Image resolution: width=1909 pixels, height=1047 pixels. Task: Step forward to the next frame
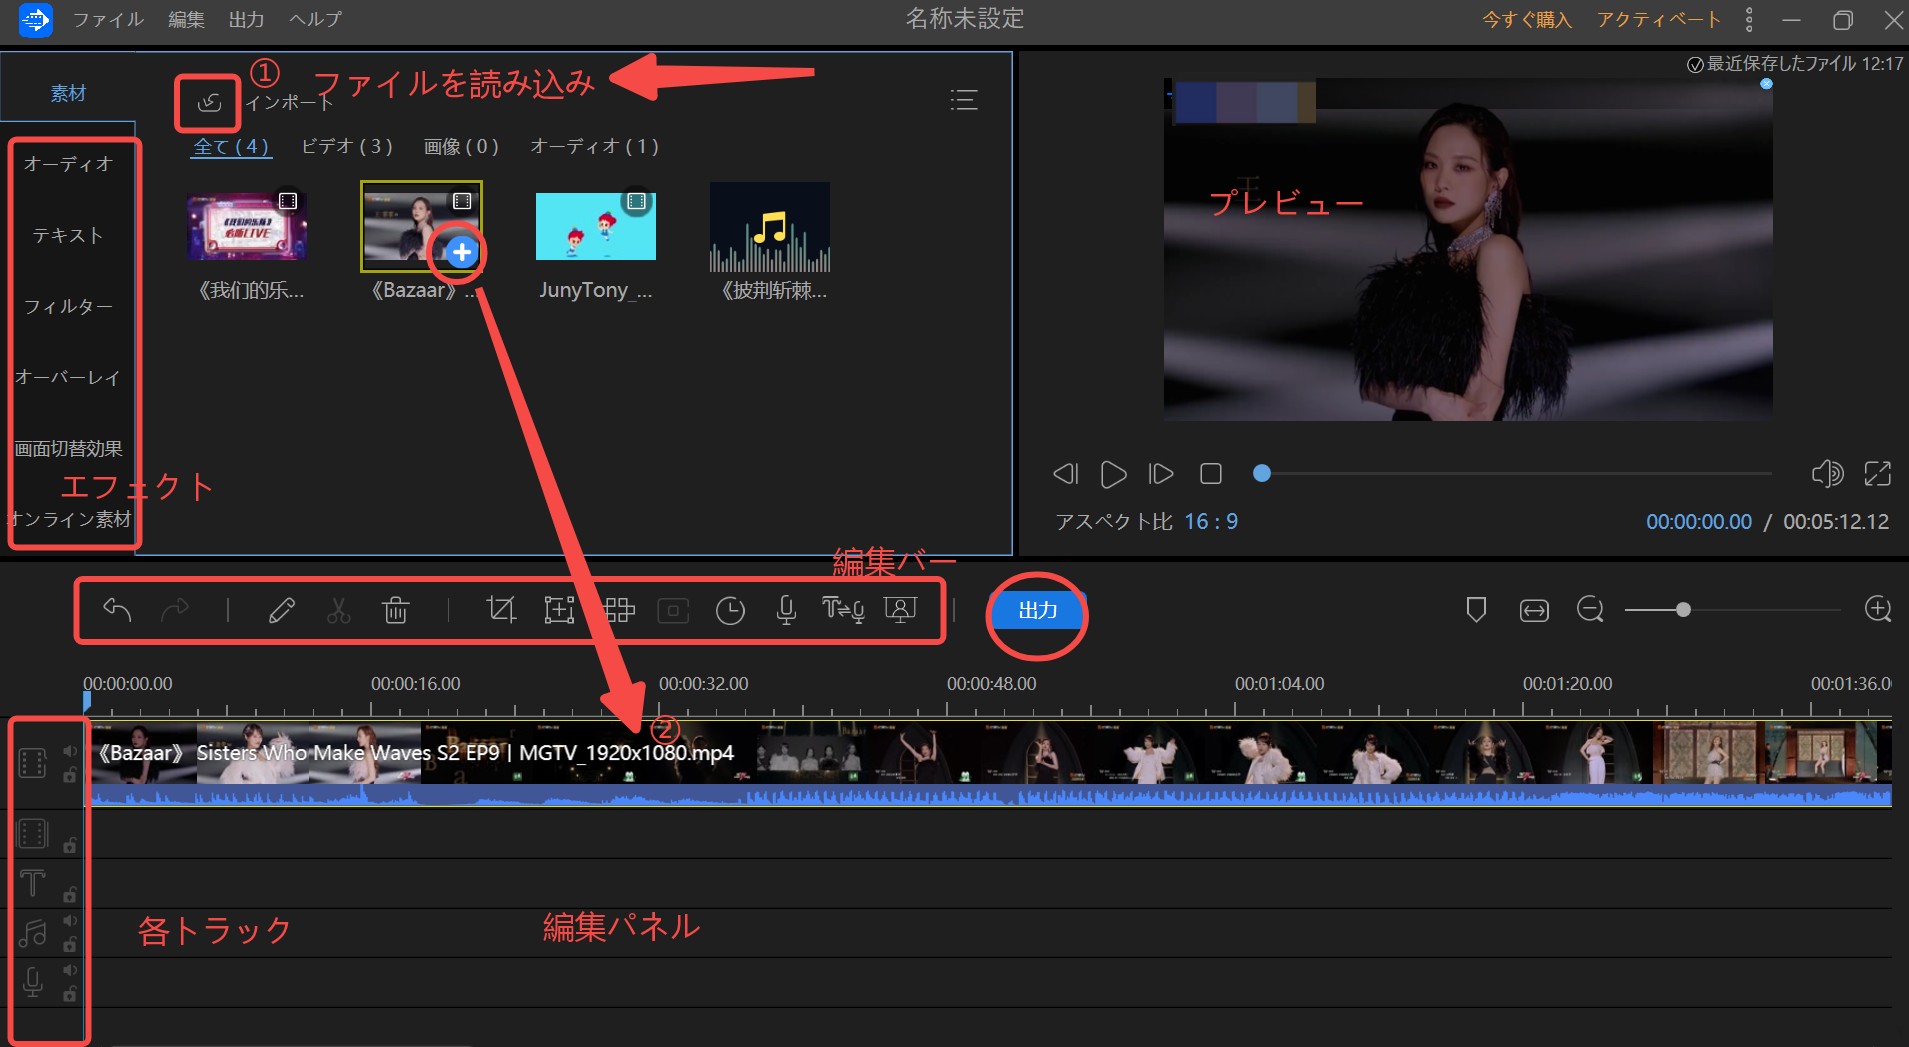pos(1161,473)
